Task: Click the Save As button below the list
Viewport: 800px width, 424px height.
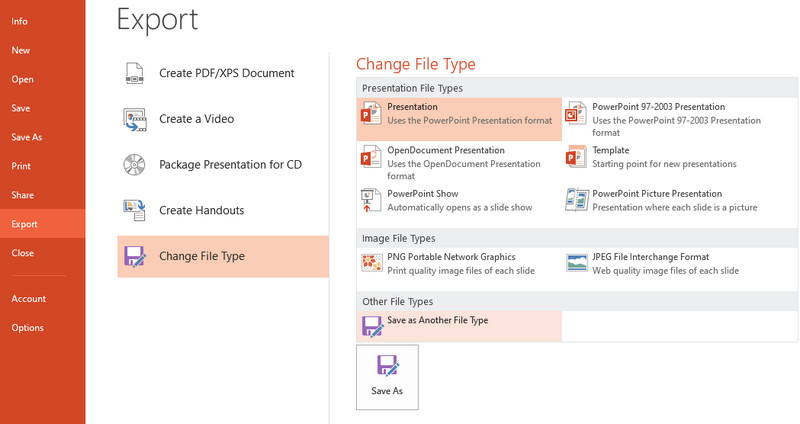Action: [387, 377]
